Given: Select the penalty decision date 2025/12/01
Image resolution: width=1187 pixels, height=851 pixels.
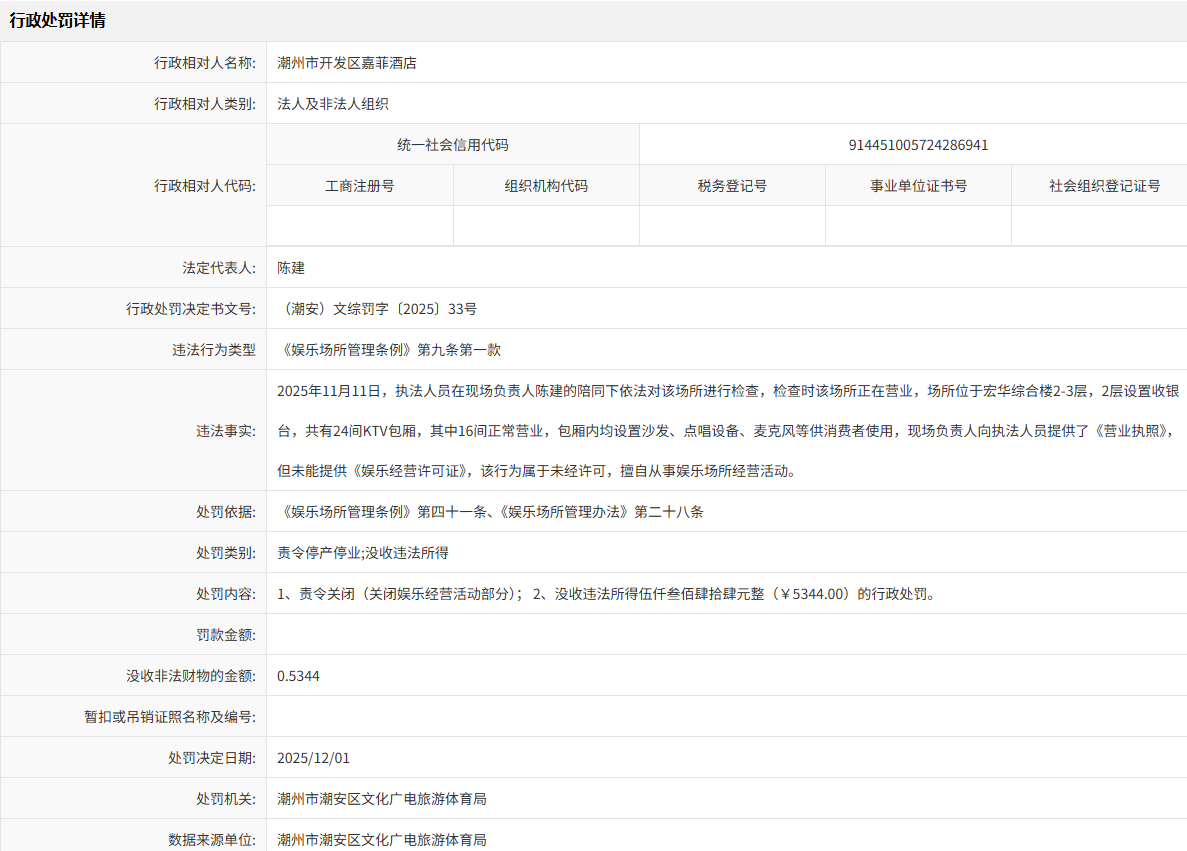Looking at the screenshot, I should click(x=316, y=757).
